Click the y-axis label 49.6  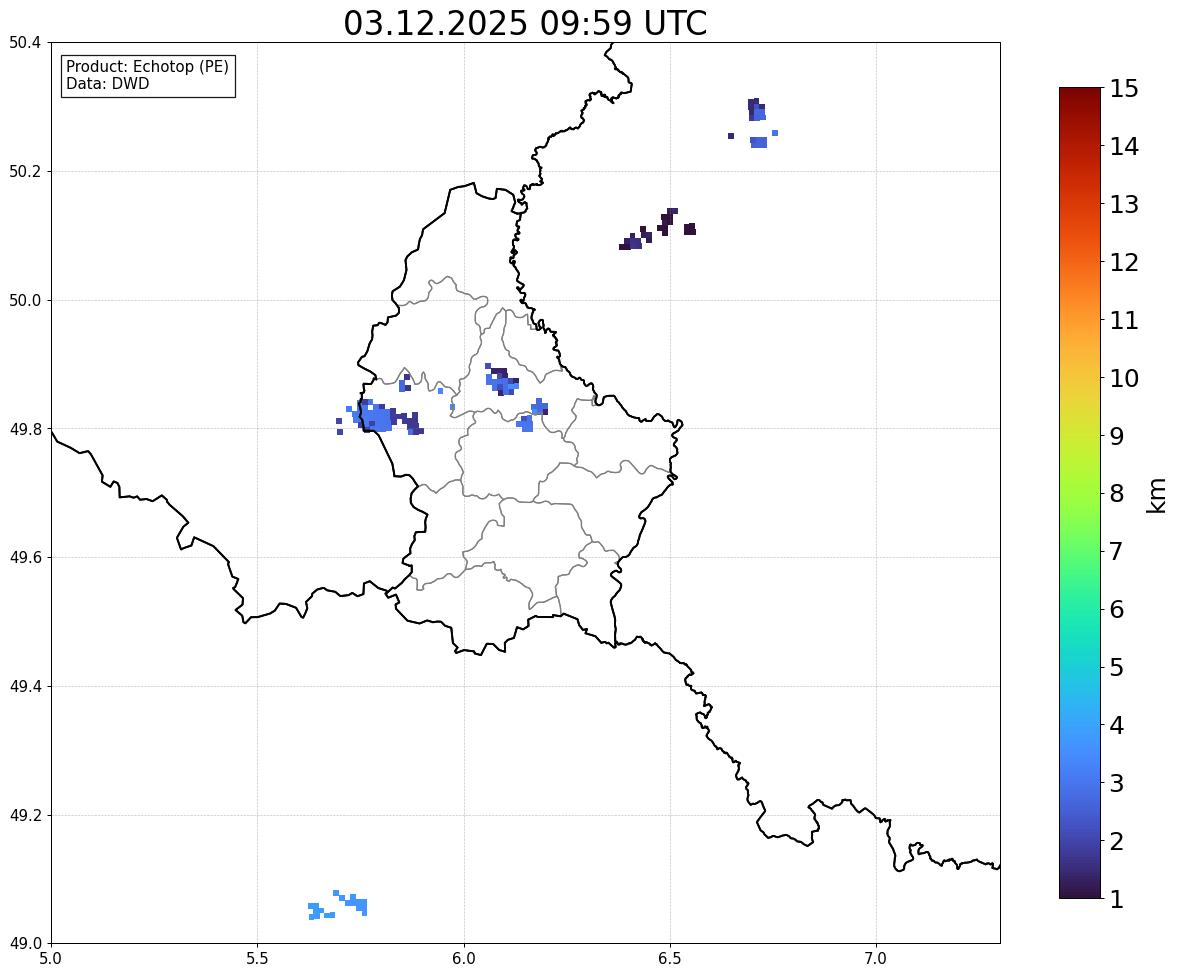[25, 557]
